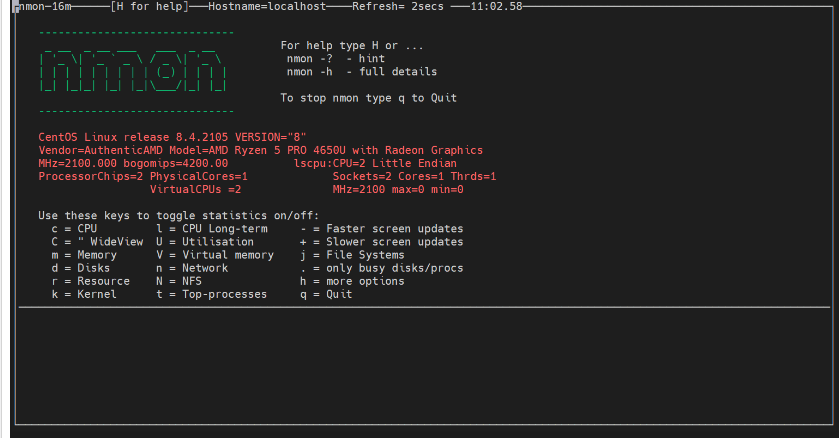Click 'nmon -? - hint' line
Viewport: 839px width, 438px height.
[335, 58]
